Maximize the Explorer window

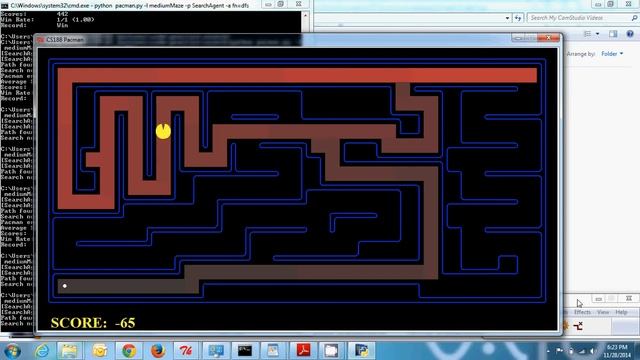tap(611, 4)
